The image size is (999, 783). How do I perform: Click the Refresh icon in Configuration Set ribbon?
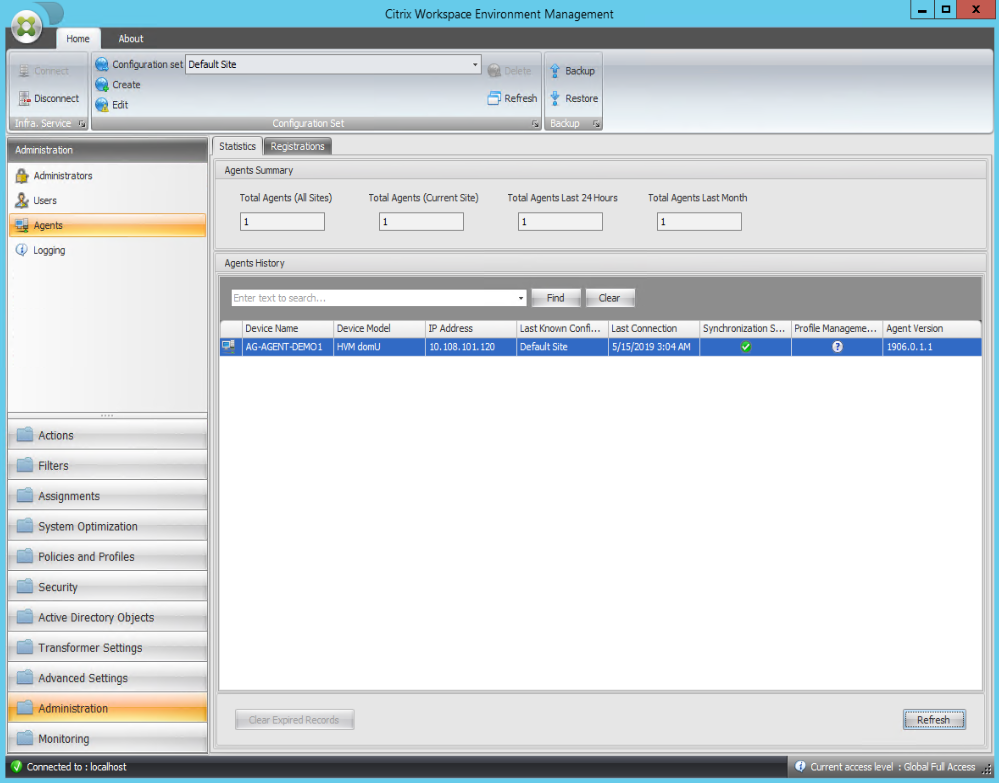point(494,98)
